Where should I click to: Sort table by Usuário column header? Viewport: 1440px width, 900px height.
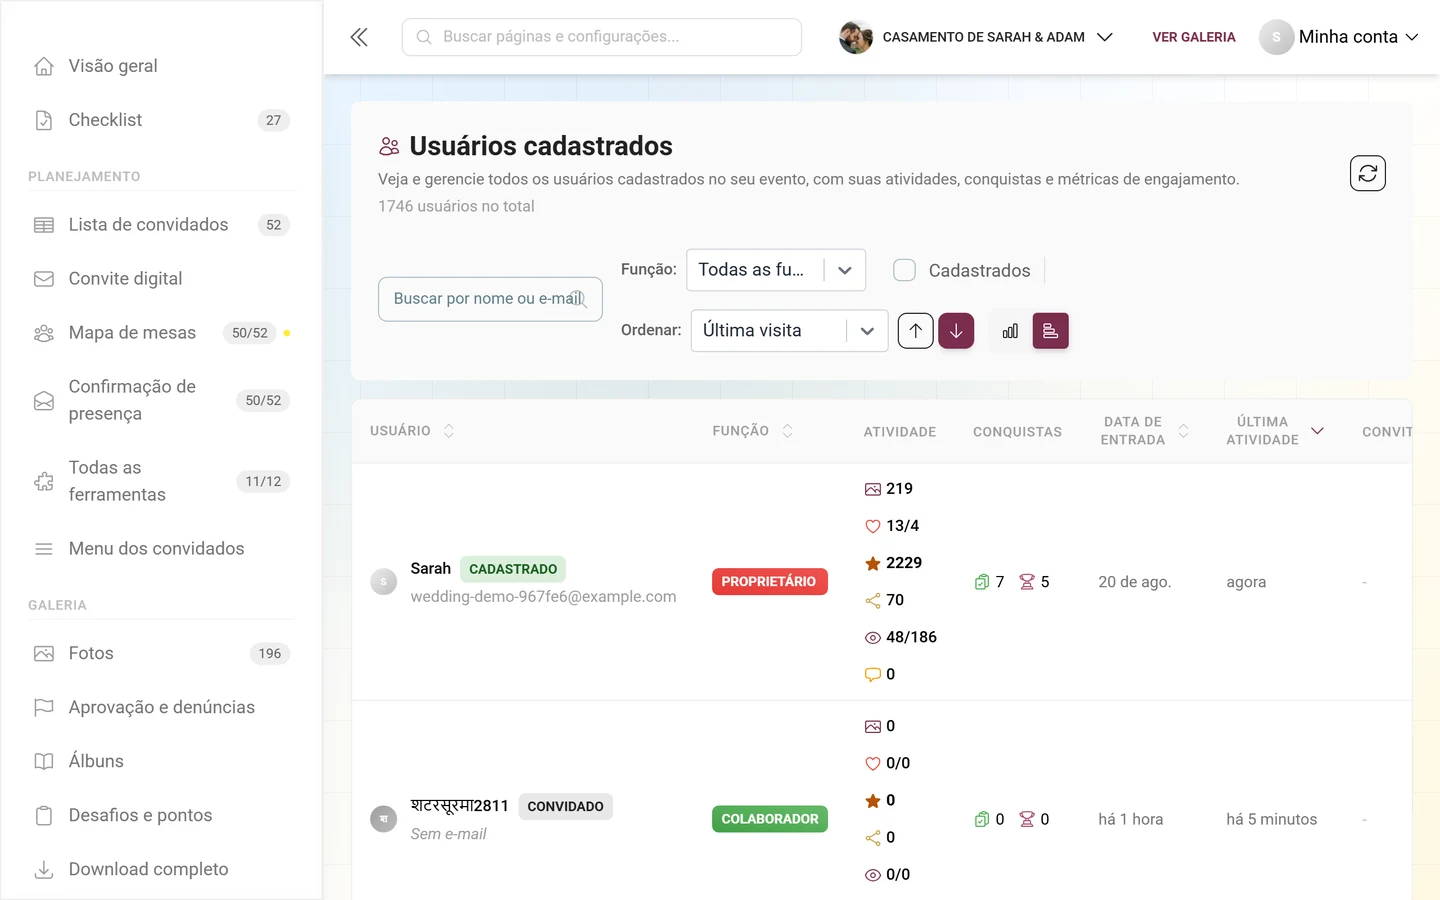pos(412,431)
